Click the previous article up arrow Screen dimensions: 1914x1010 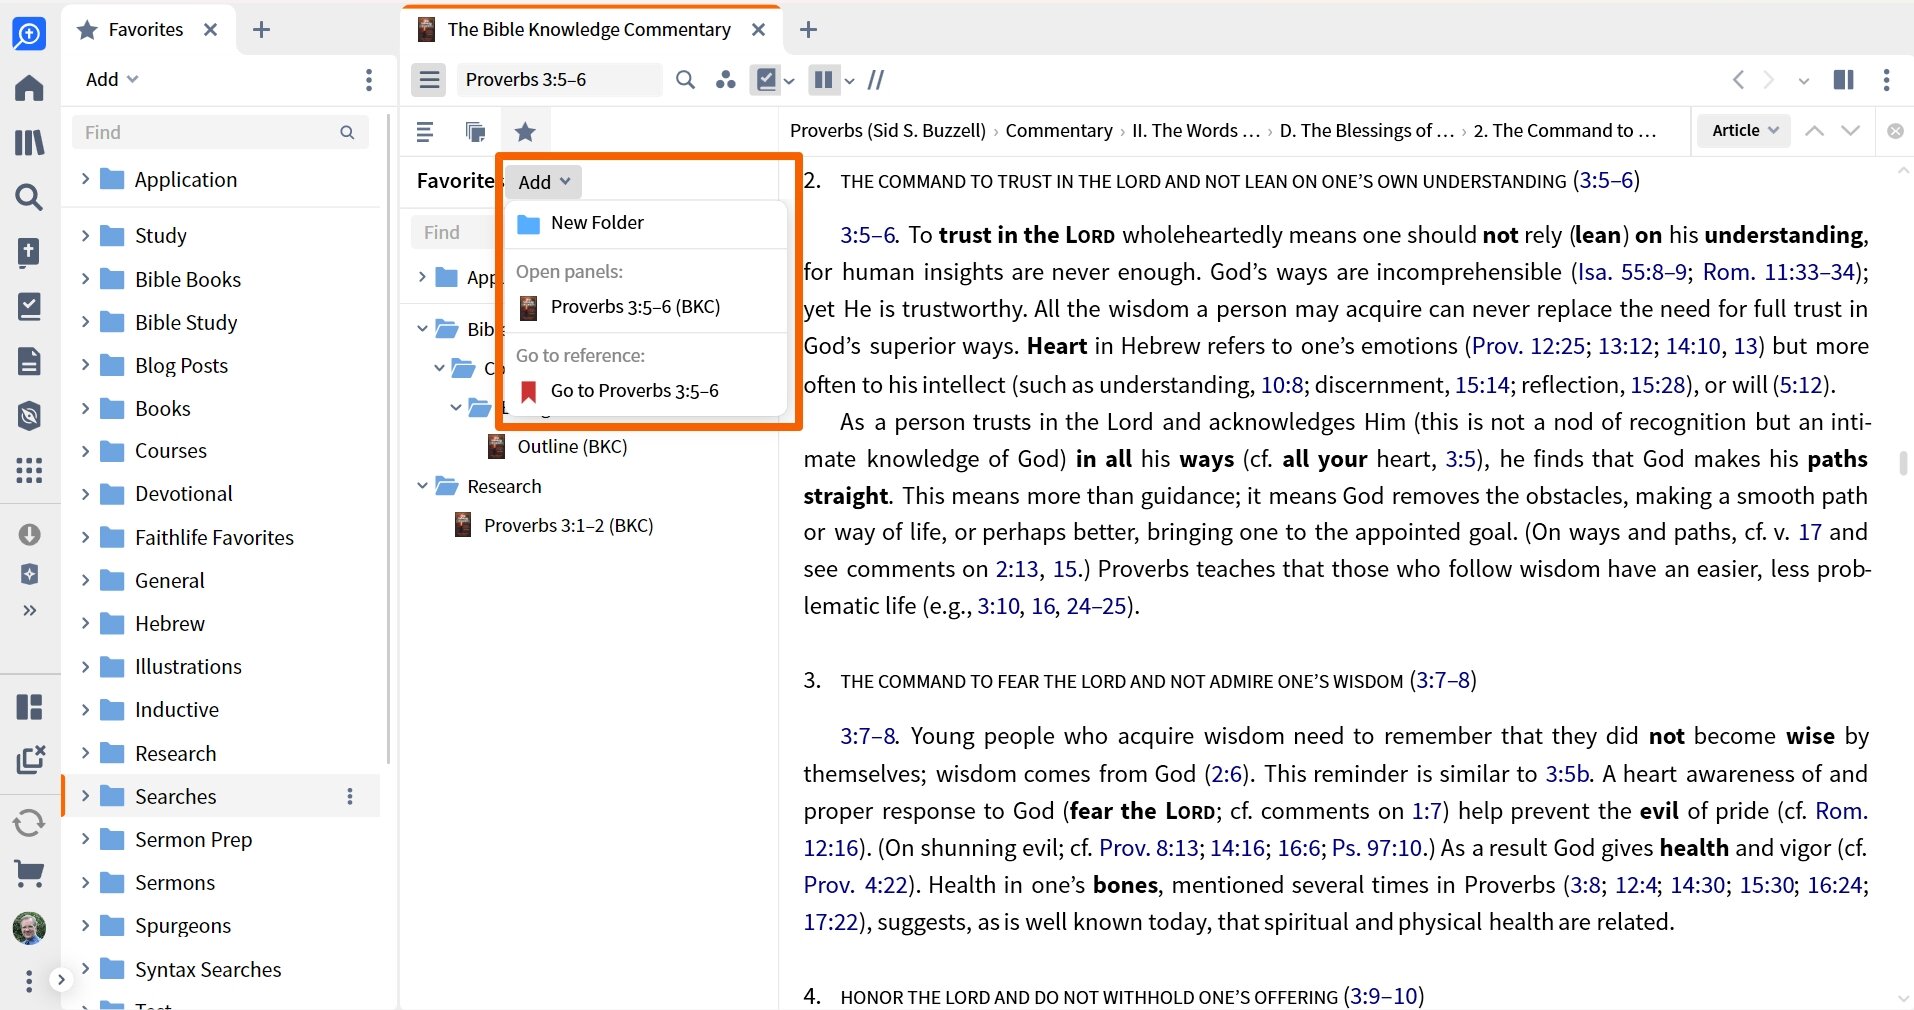[1814, 131]
